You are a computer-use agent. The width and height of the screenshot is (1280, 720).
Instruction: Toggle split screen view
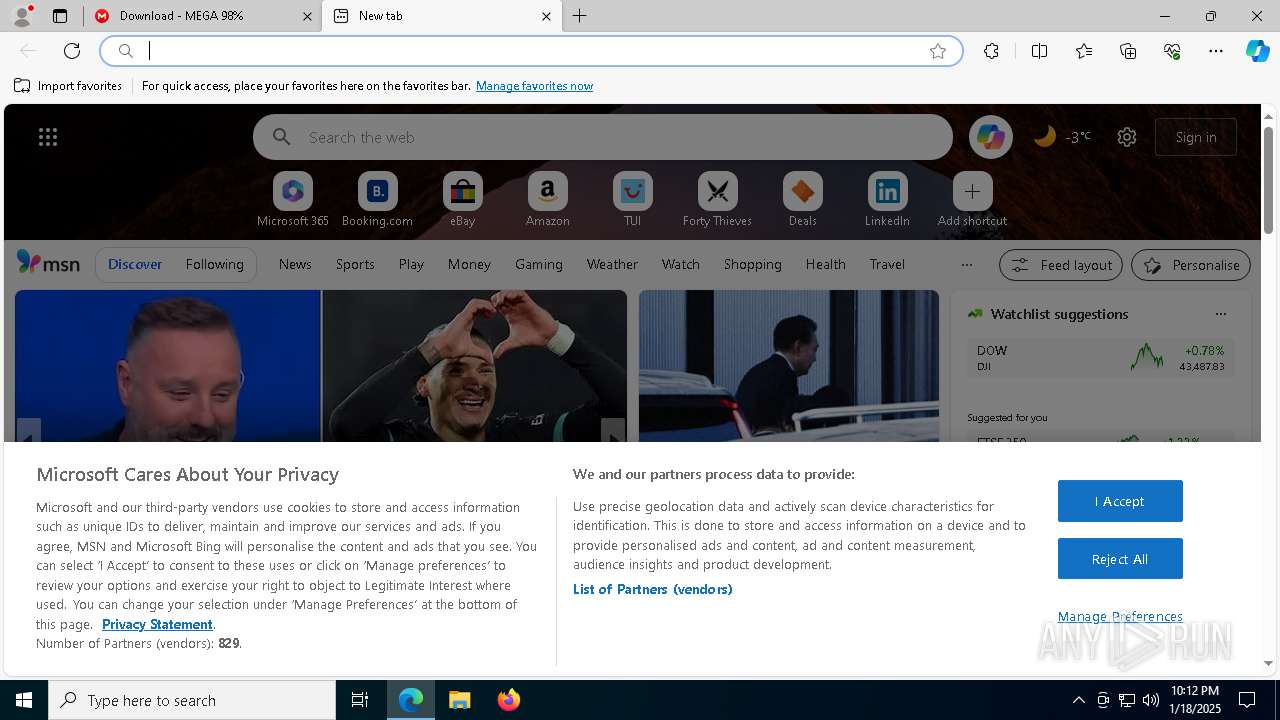[1039, 51]
